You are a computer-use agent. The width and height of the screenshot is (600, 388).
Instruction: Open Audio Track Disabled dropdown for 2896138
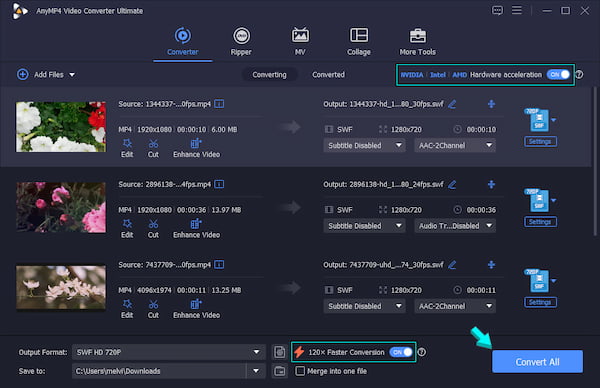pos(455,226)
